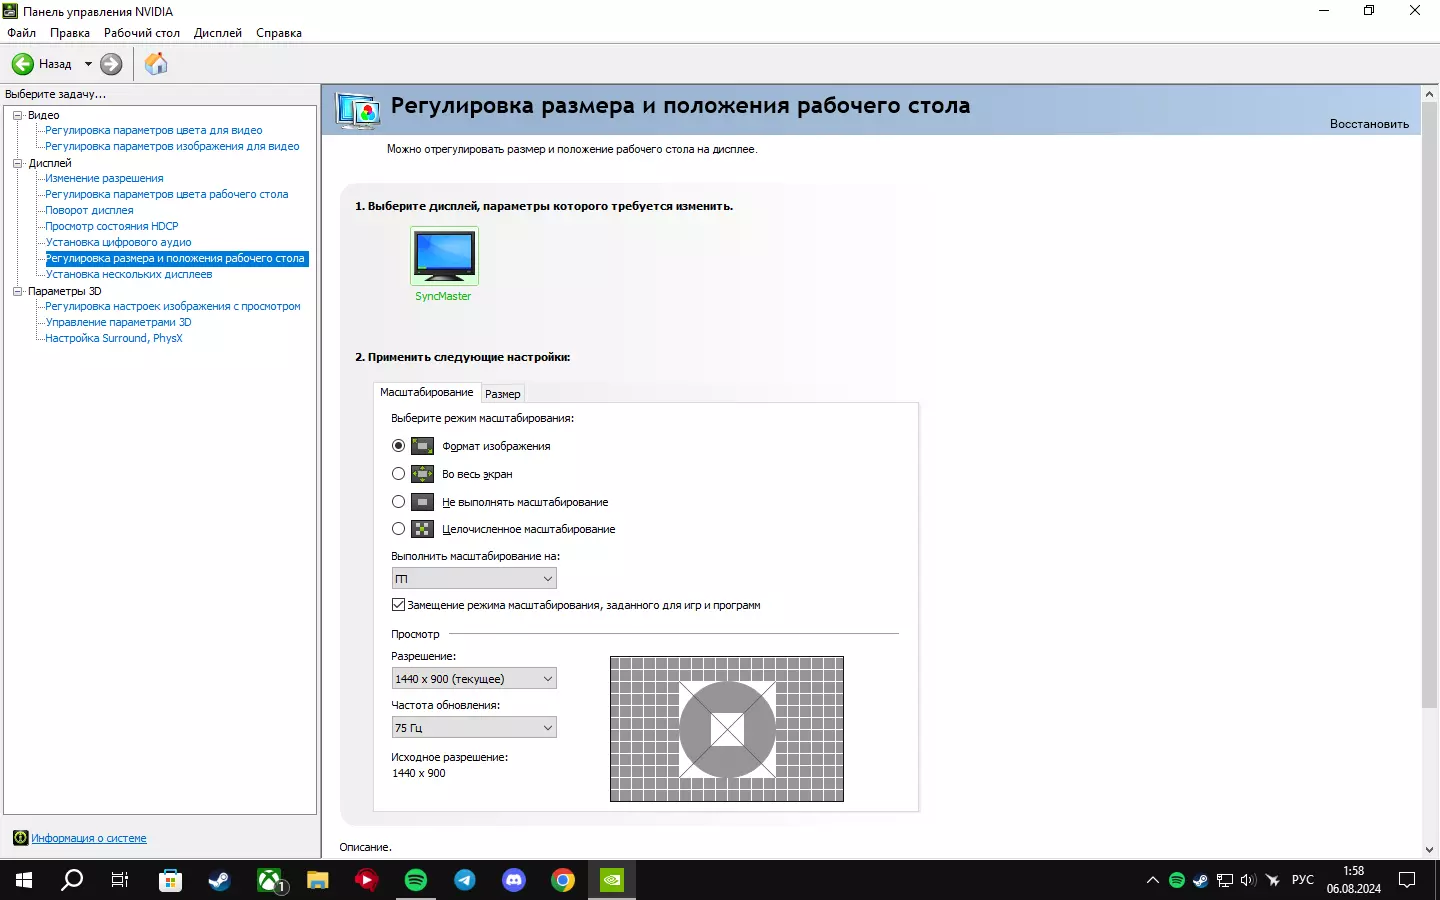Switch to the 'Масштабирование' tab
This screenshot has width=1440, height=900.
pos(427,392)
